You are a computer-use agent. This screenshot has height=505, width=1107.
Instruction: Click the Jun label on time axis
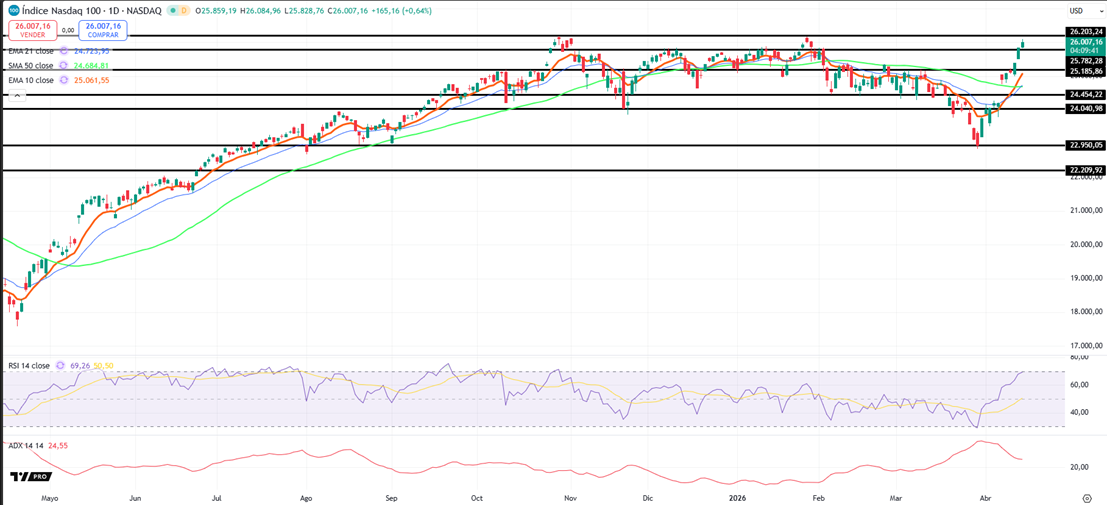137,497
